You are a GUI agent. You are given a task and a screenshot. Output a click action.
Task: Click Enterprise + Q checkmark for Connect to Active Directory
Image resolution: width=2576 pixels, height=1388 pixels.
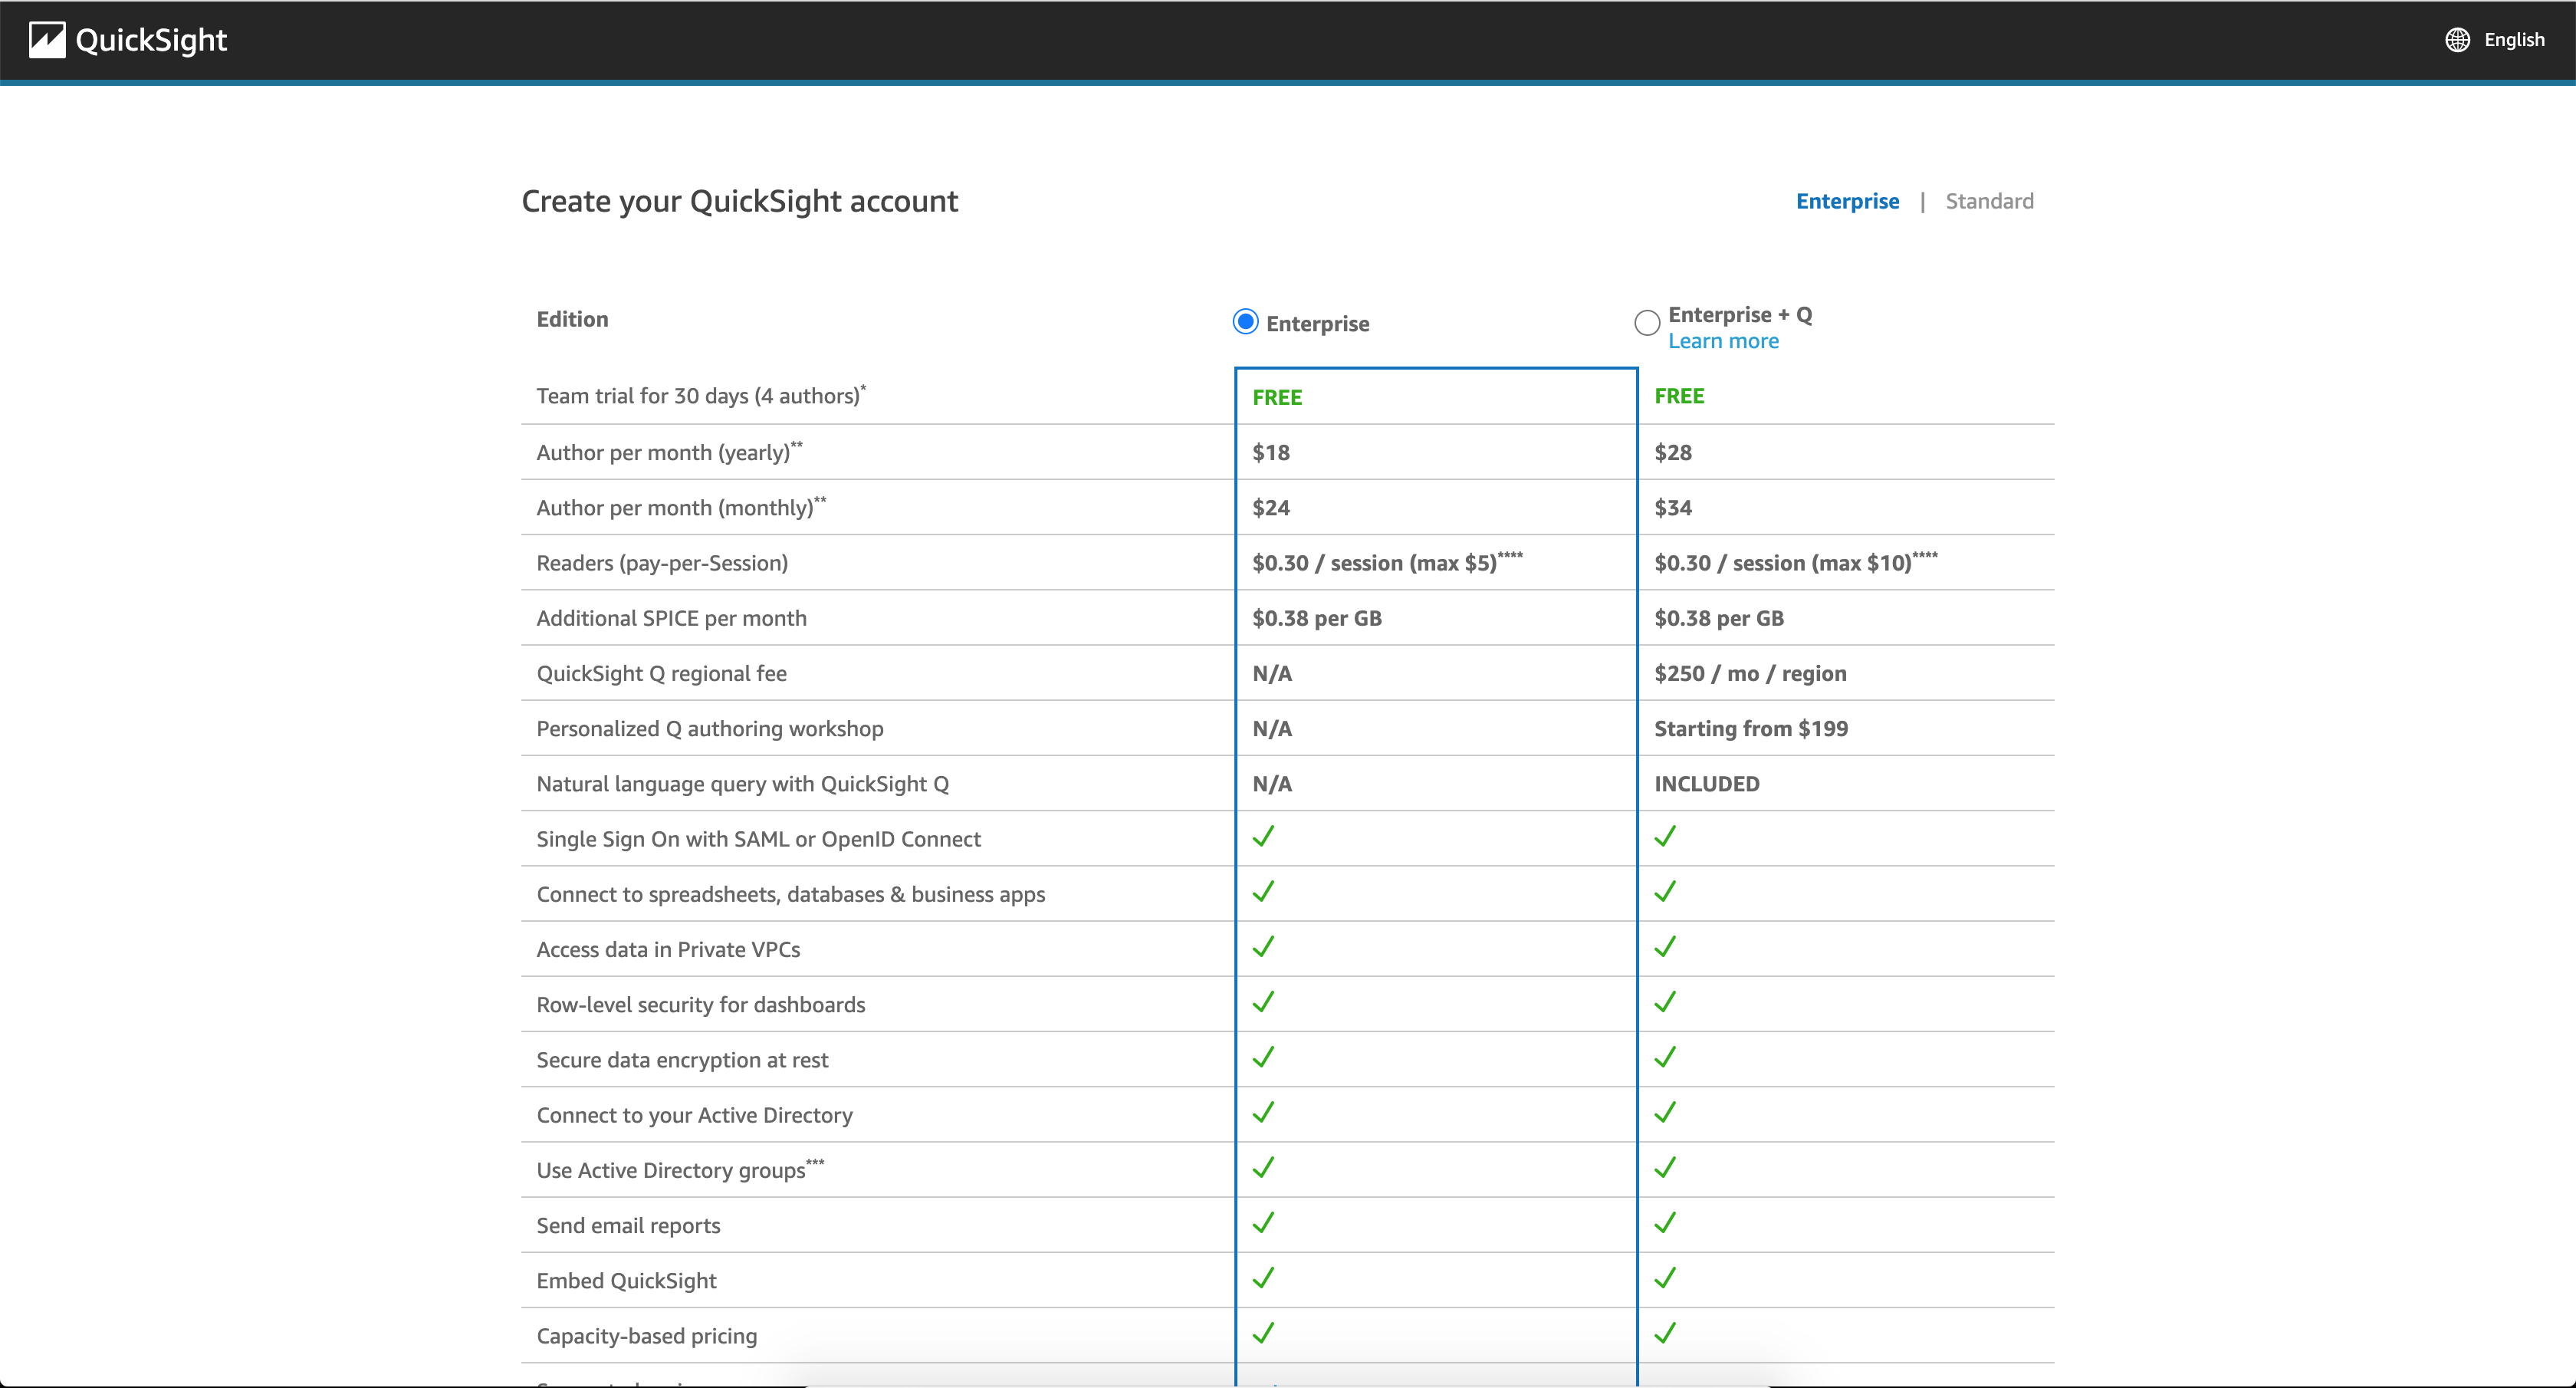[1665, 1112]
